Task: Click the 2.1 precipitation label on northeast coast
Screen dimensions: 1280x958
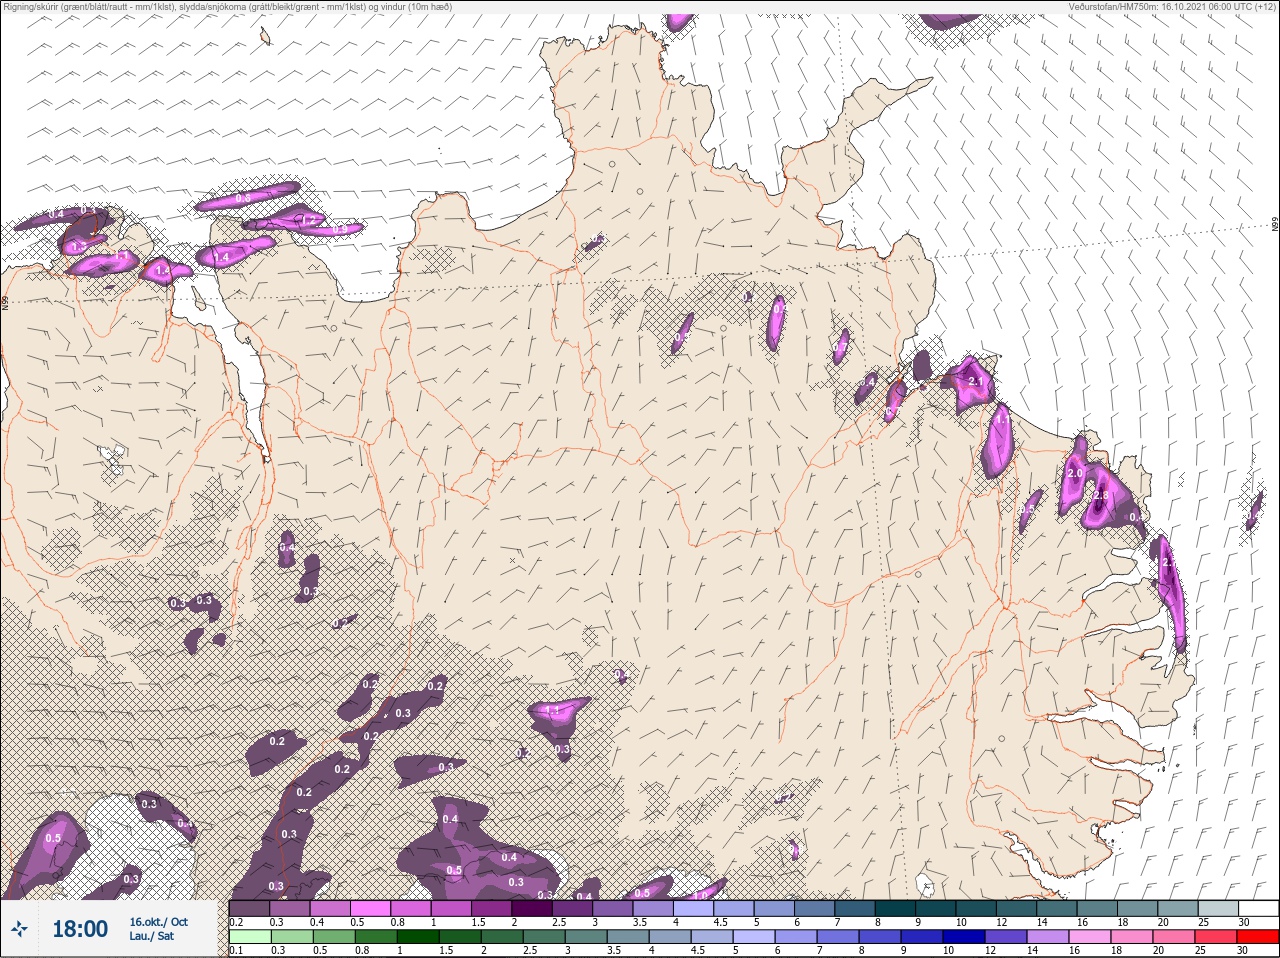Action: pos(977,381)
